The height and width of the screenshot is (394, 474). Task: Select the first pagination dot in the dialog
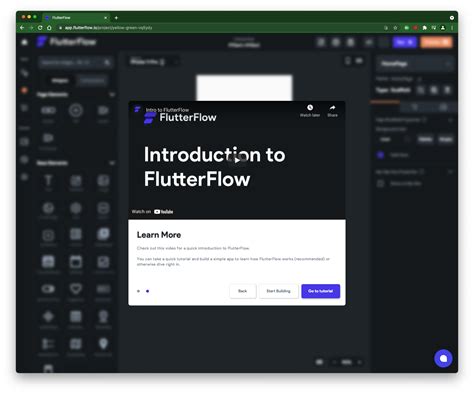coord(139,291)
